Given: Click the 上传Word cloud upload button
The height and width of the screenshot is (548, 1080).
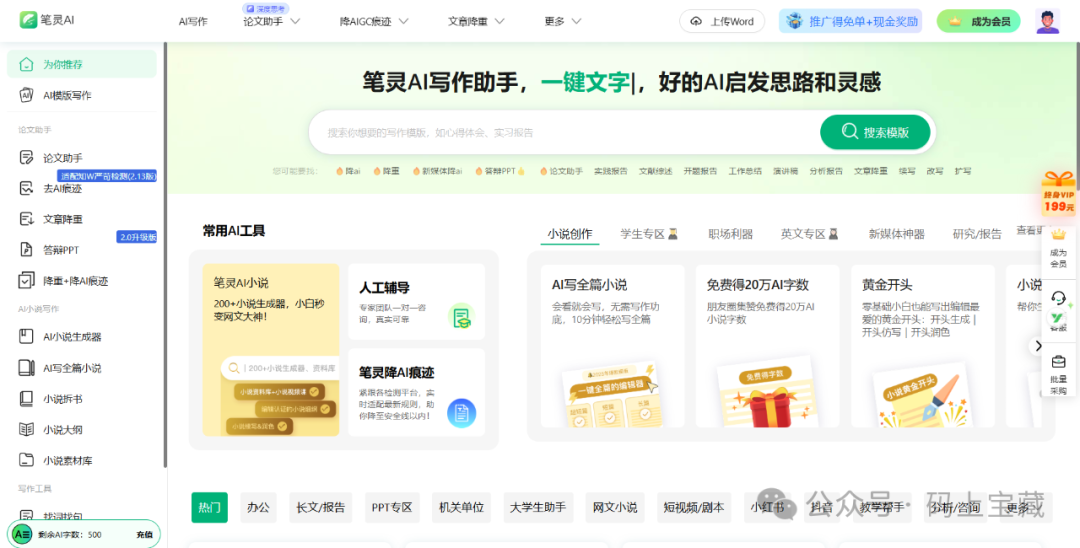Looking at the screenshot, I should point(722,21).
